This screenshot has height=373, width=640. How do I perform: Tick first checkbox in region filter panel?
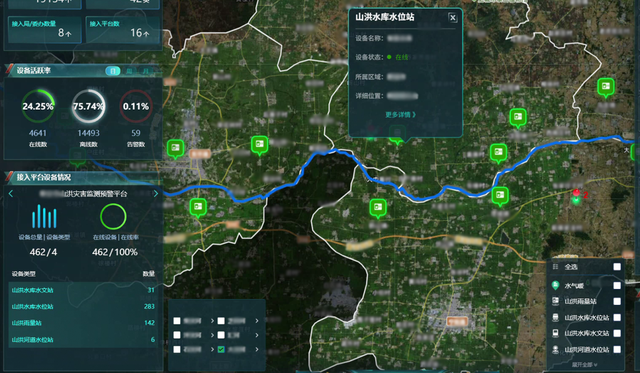point(177,321)
